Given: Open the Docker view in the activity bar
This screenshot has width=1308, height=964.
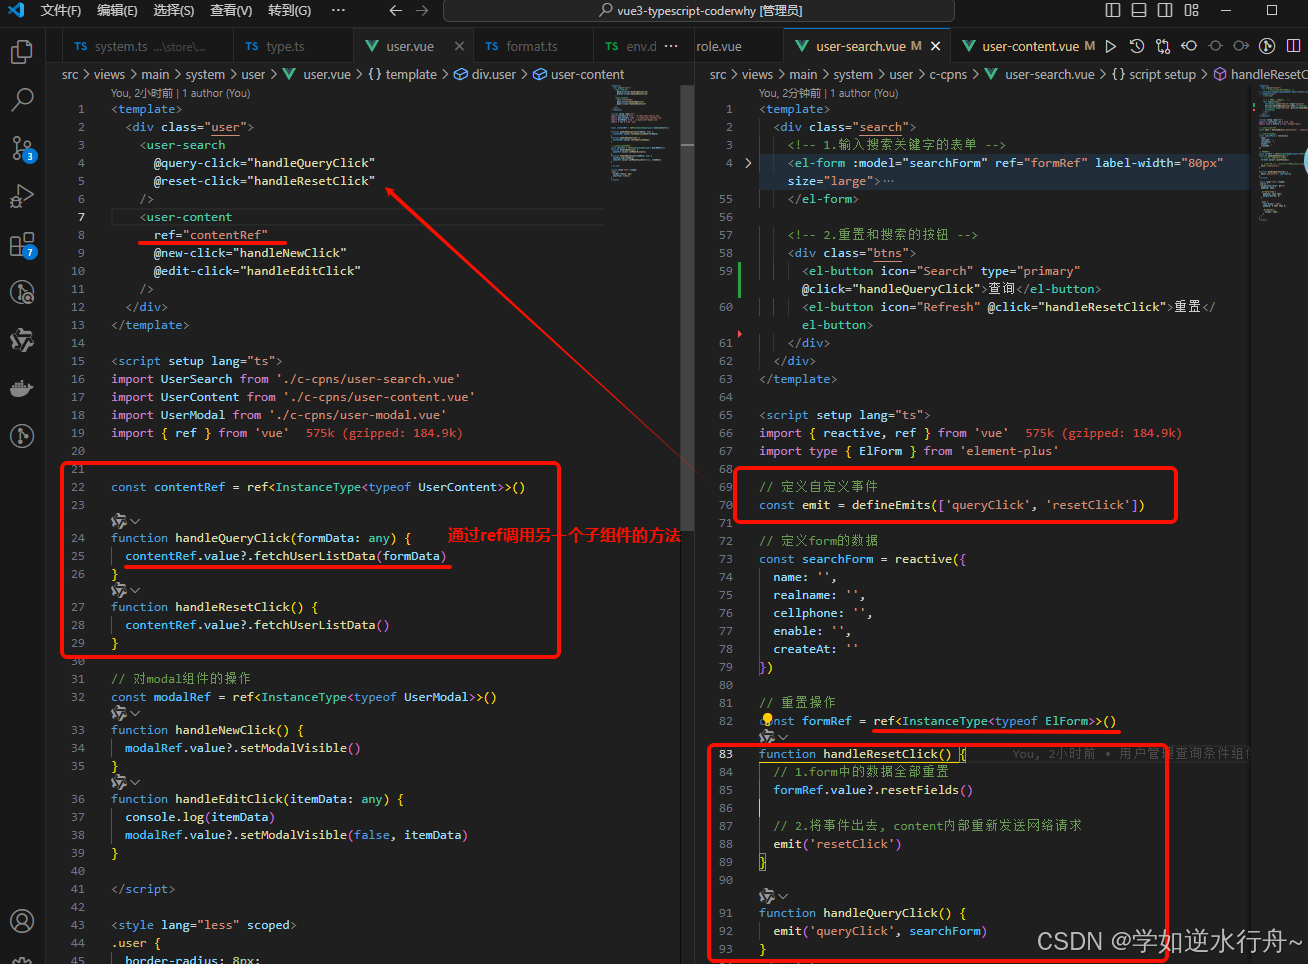Looking at the screenshot, I should click(x=22, y=388).
